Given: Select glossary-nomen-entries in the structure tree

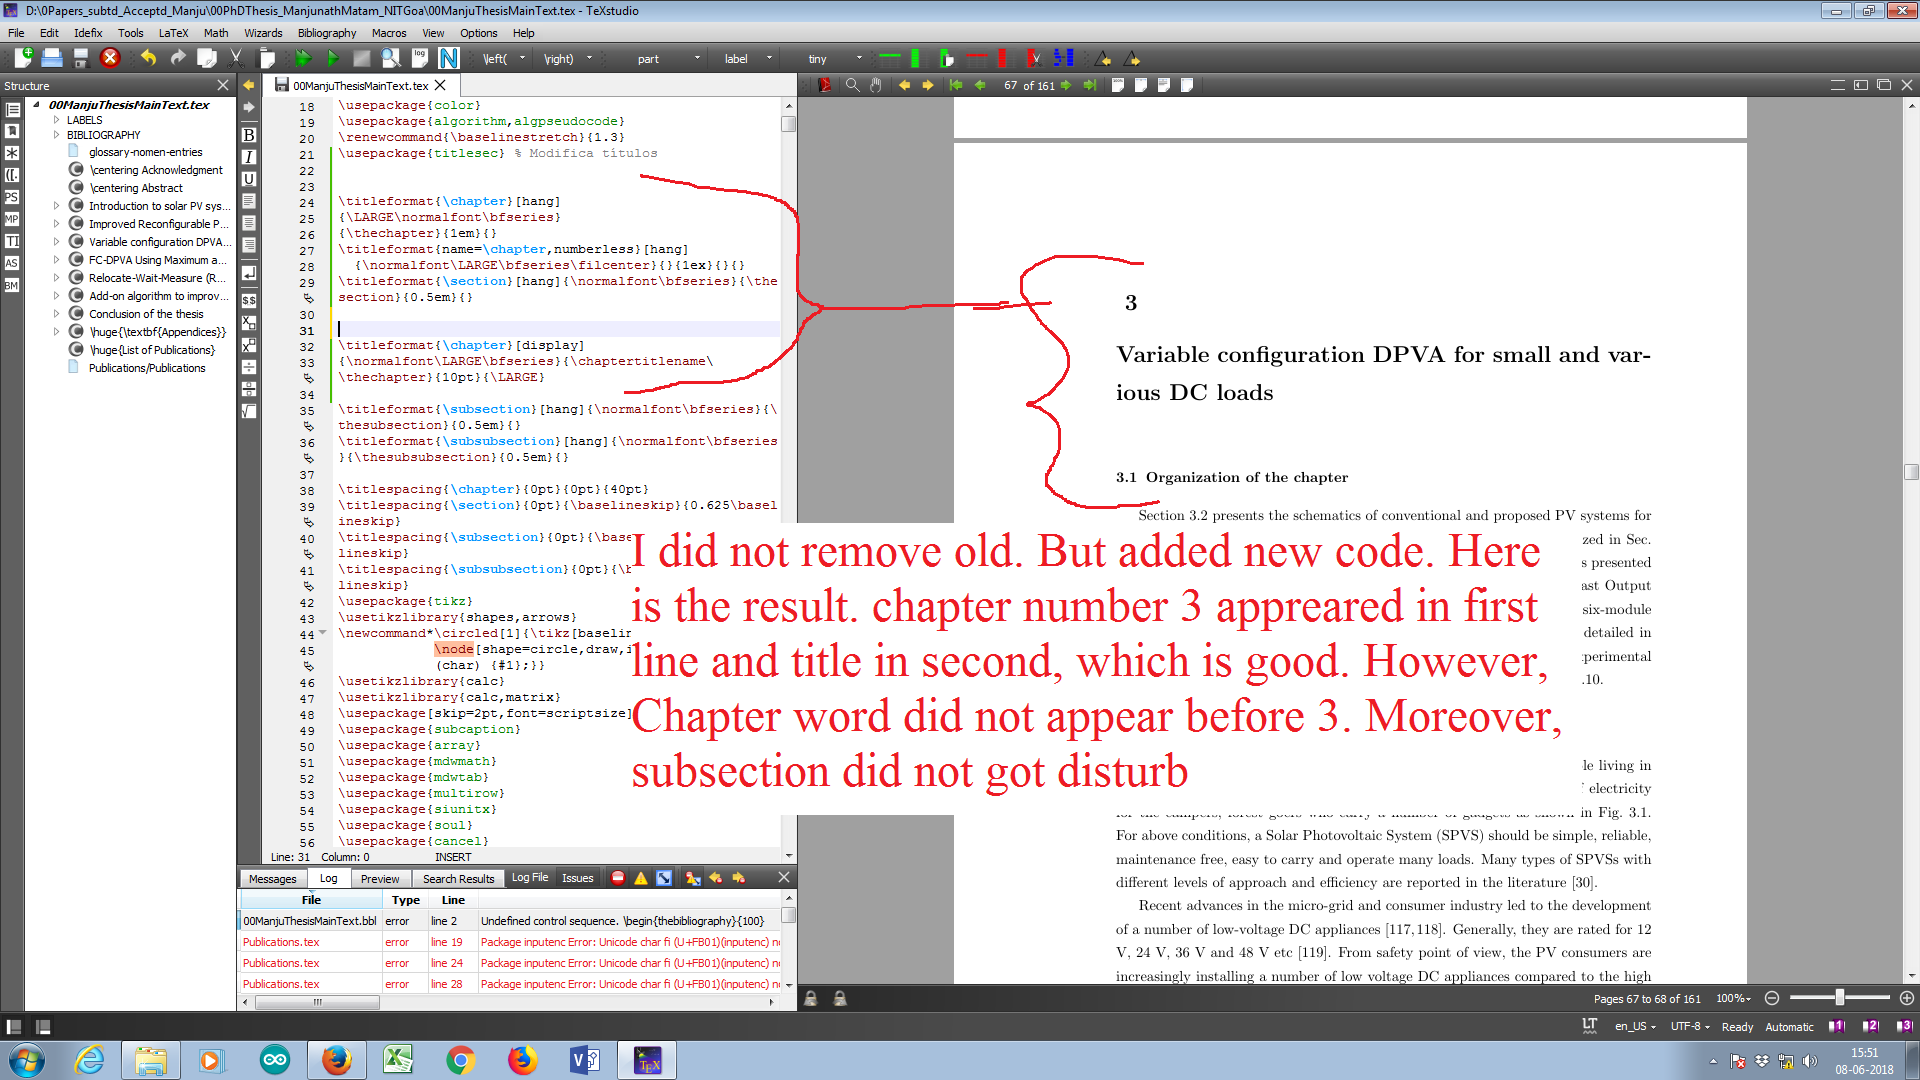Looking at the screenshot, I should tap(145, 152).
